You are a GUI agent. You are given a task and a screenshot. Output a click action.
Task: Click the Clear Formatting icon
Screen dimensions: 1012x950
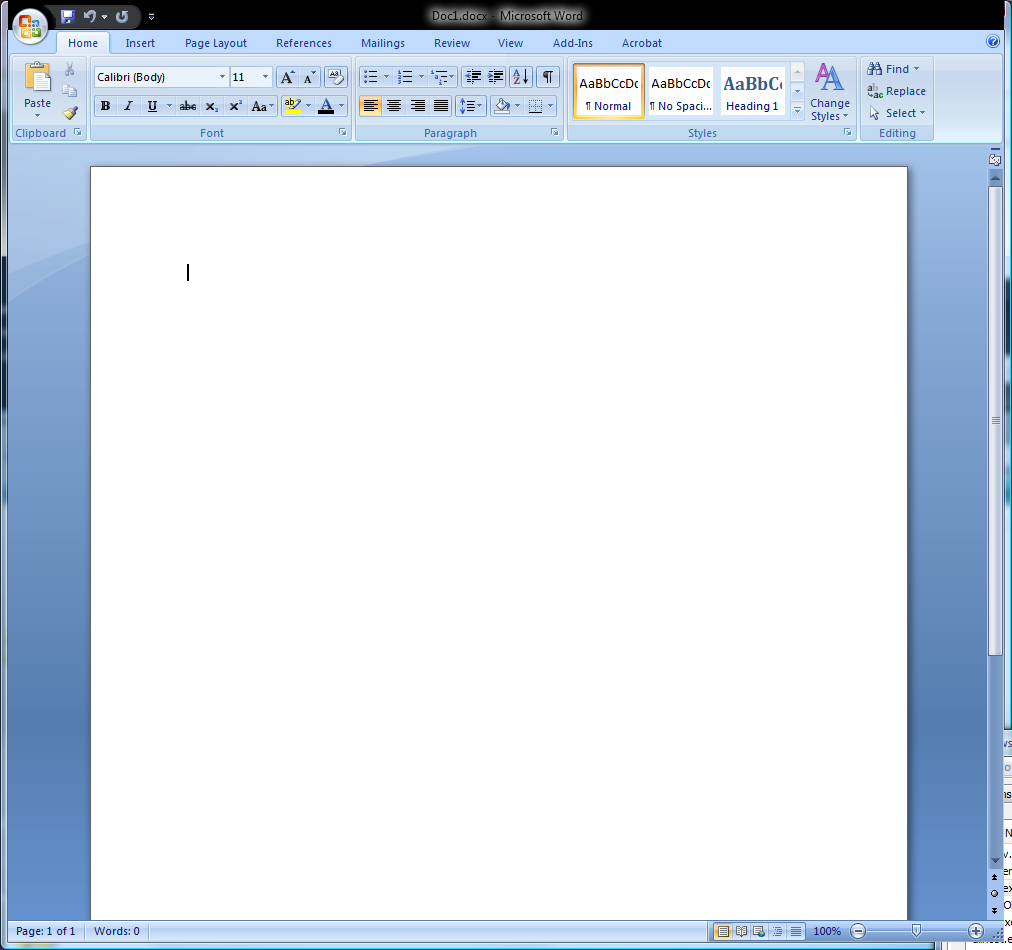[336, 77]
